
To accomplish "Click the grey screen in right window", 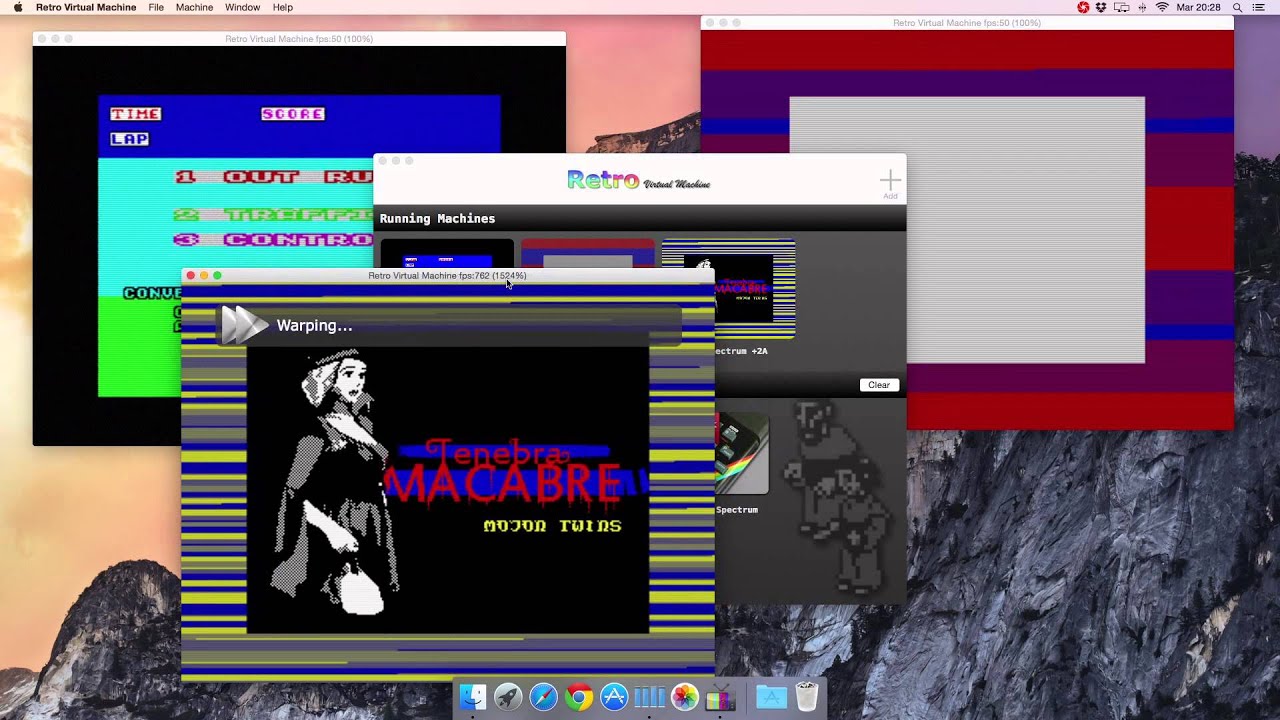I will [967, 230].
